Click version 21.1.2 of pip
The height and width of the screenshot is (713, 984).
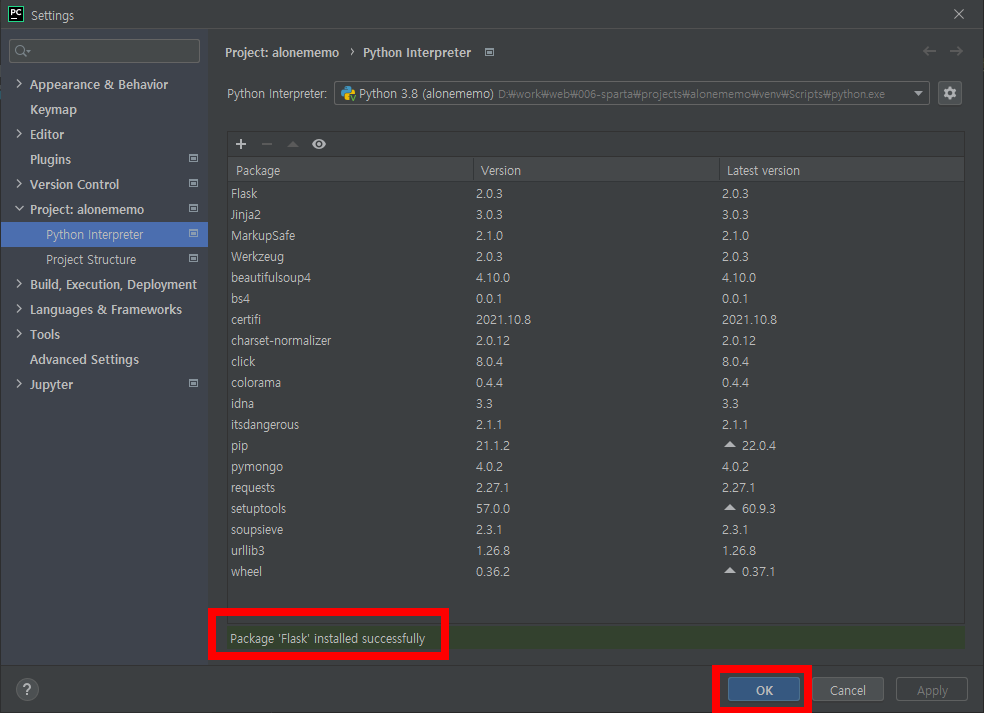[x=493, y=446]
